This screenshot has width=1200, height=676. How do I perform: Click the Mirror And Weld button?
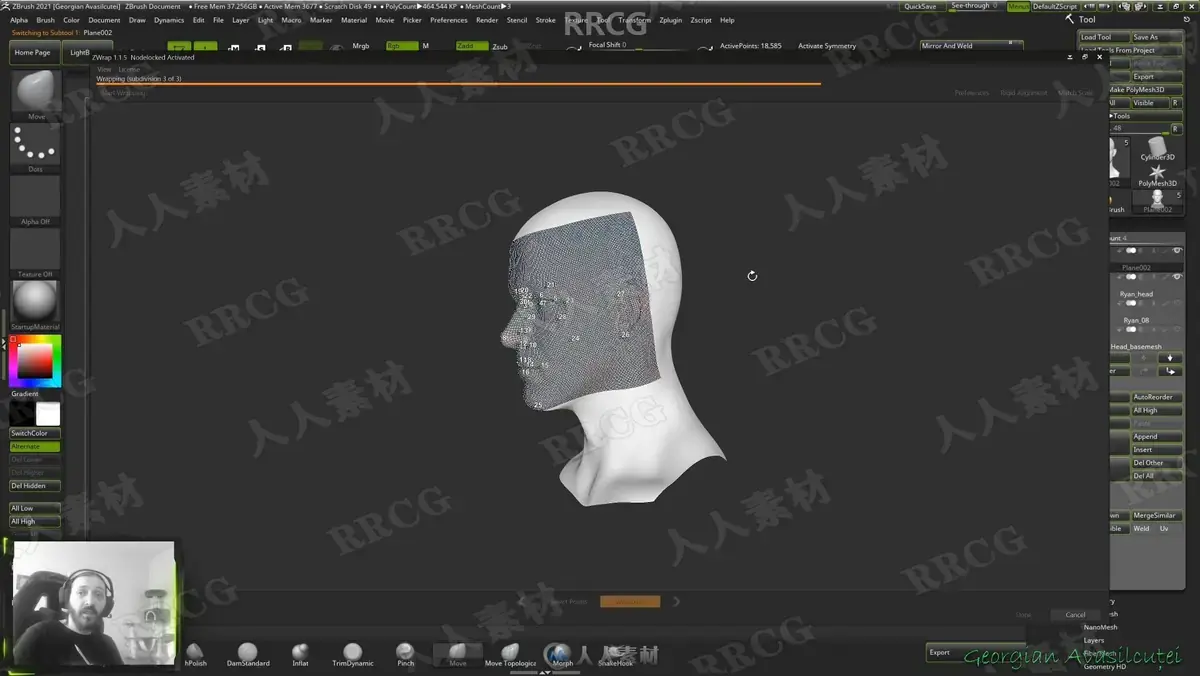[x=971, y=46]
